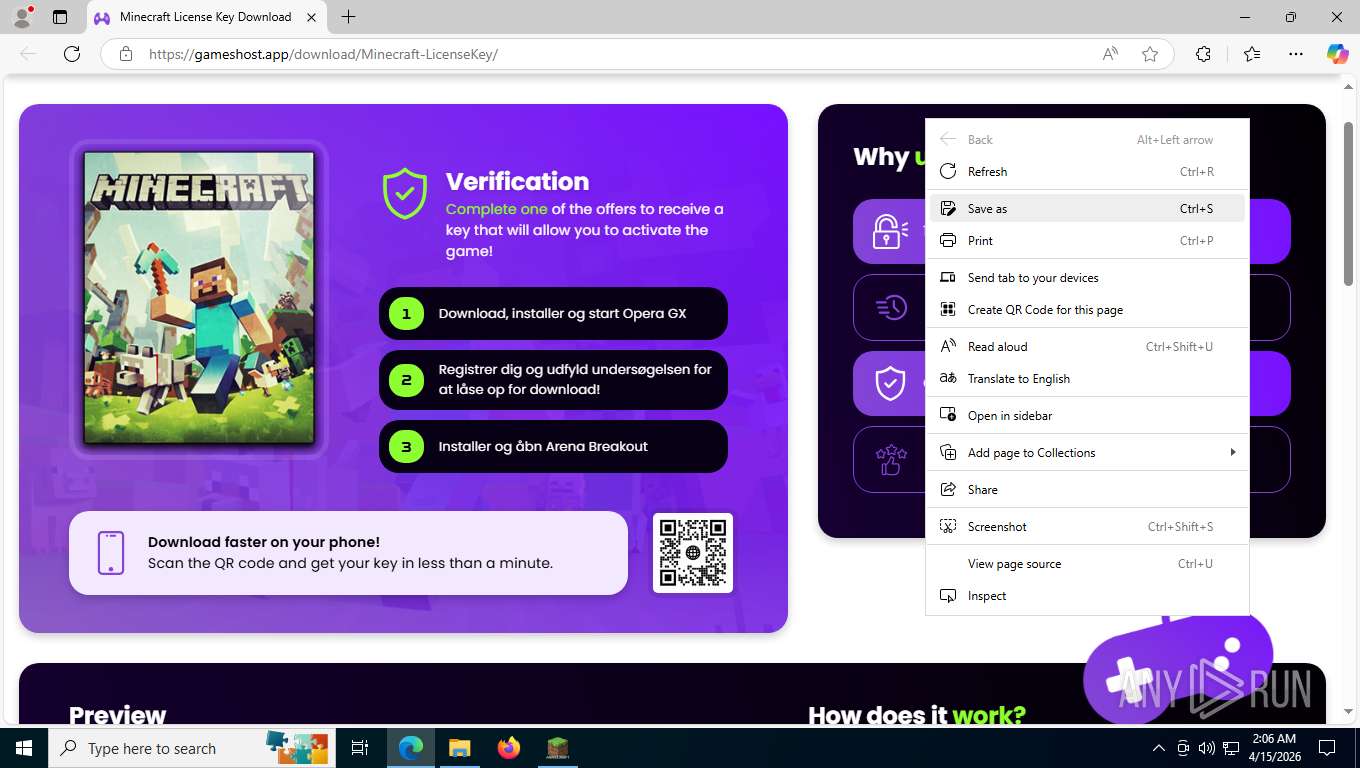Click the phone icon in download banner
Screen dimensions: 1360x768
(x=111, y=553)
